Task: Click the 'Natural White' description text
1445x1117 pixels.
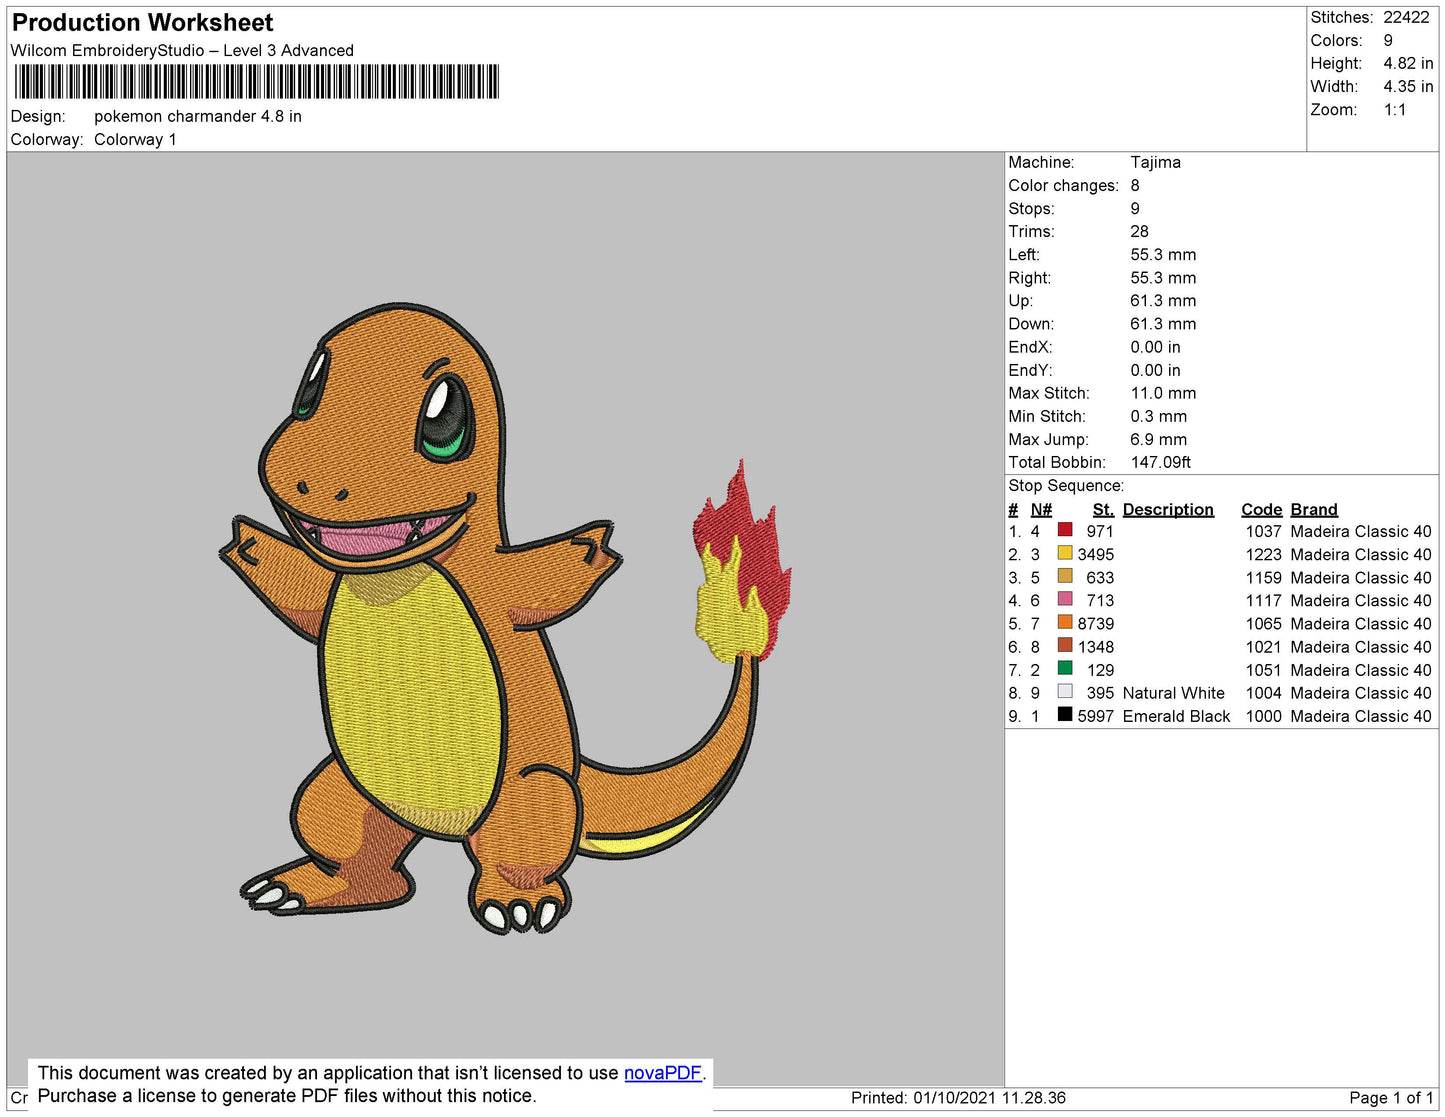Action: pyautogui.click(x=1173, y=694)
